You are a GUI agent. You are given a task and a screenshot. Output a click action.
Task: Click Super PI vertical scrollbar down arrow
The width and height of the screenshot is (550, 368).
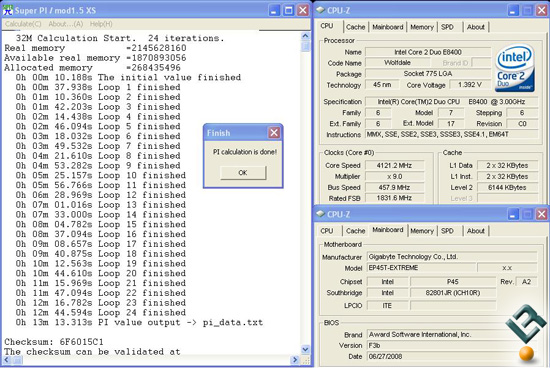click(305, 349)
